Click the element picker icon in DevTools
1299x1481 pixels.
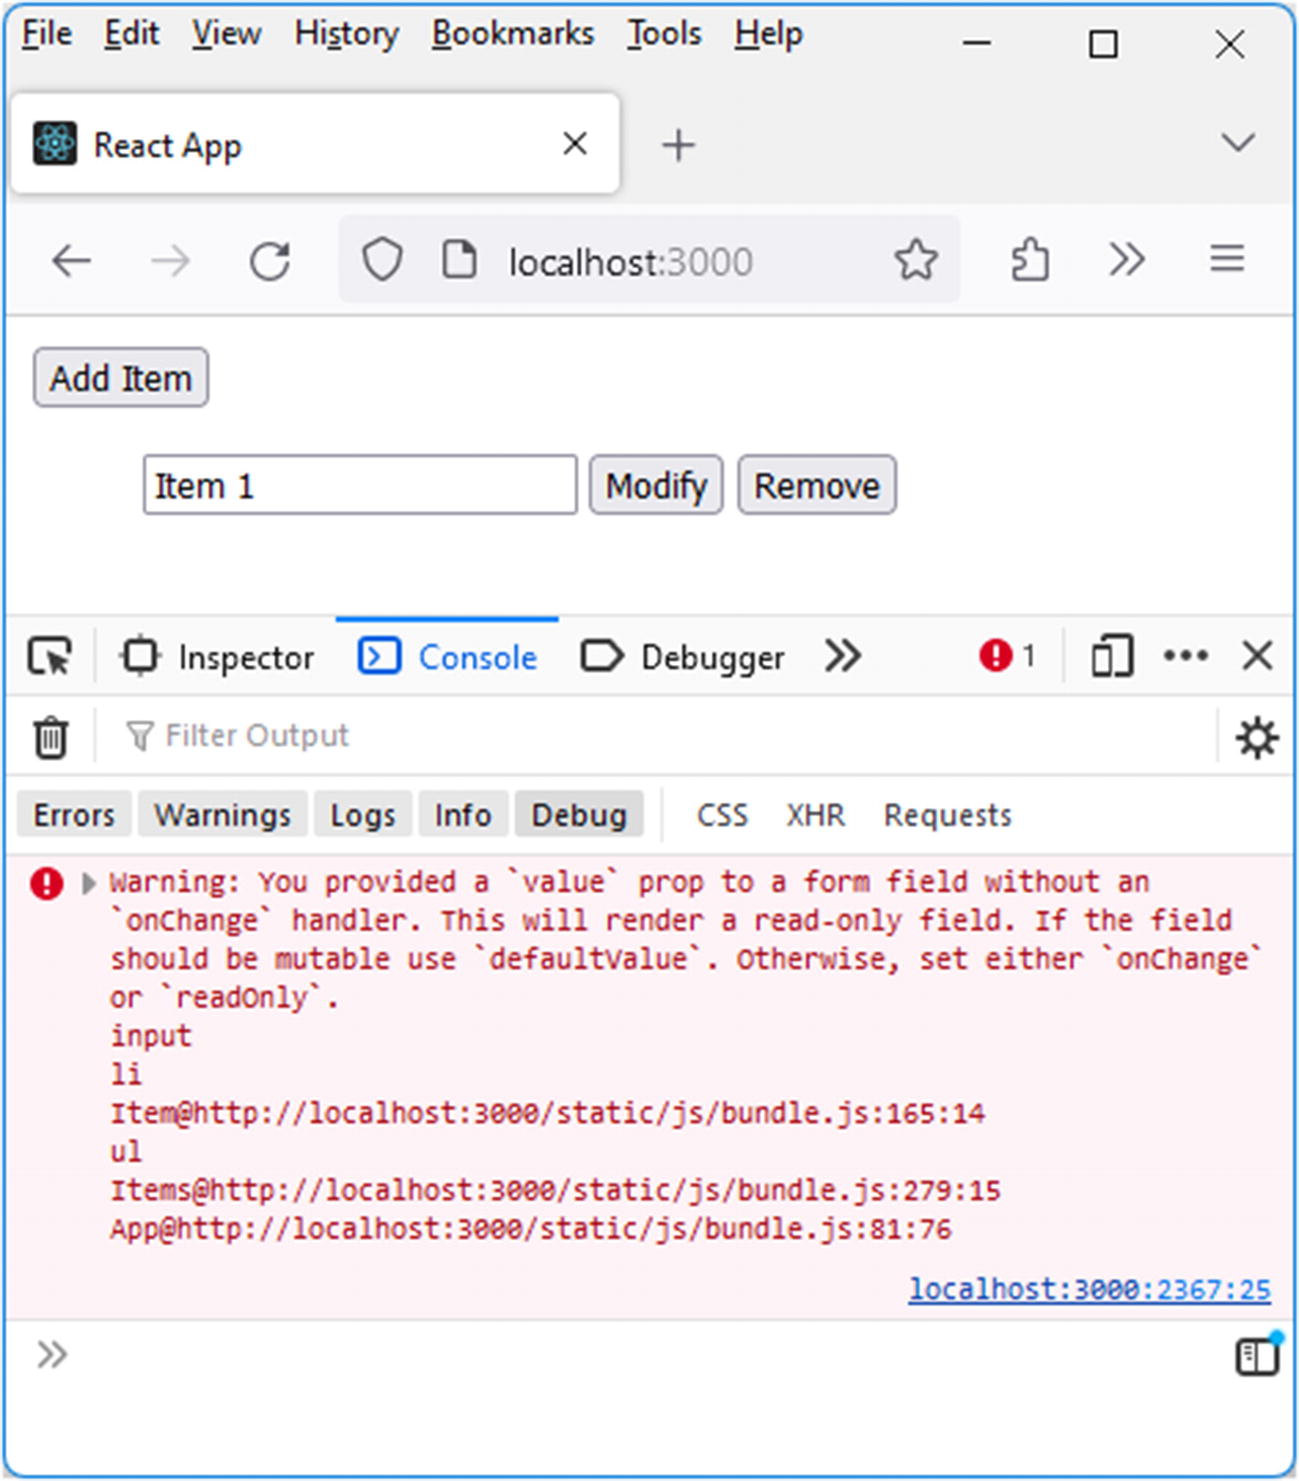tap(50, 657)
